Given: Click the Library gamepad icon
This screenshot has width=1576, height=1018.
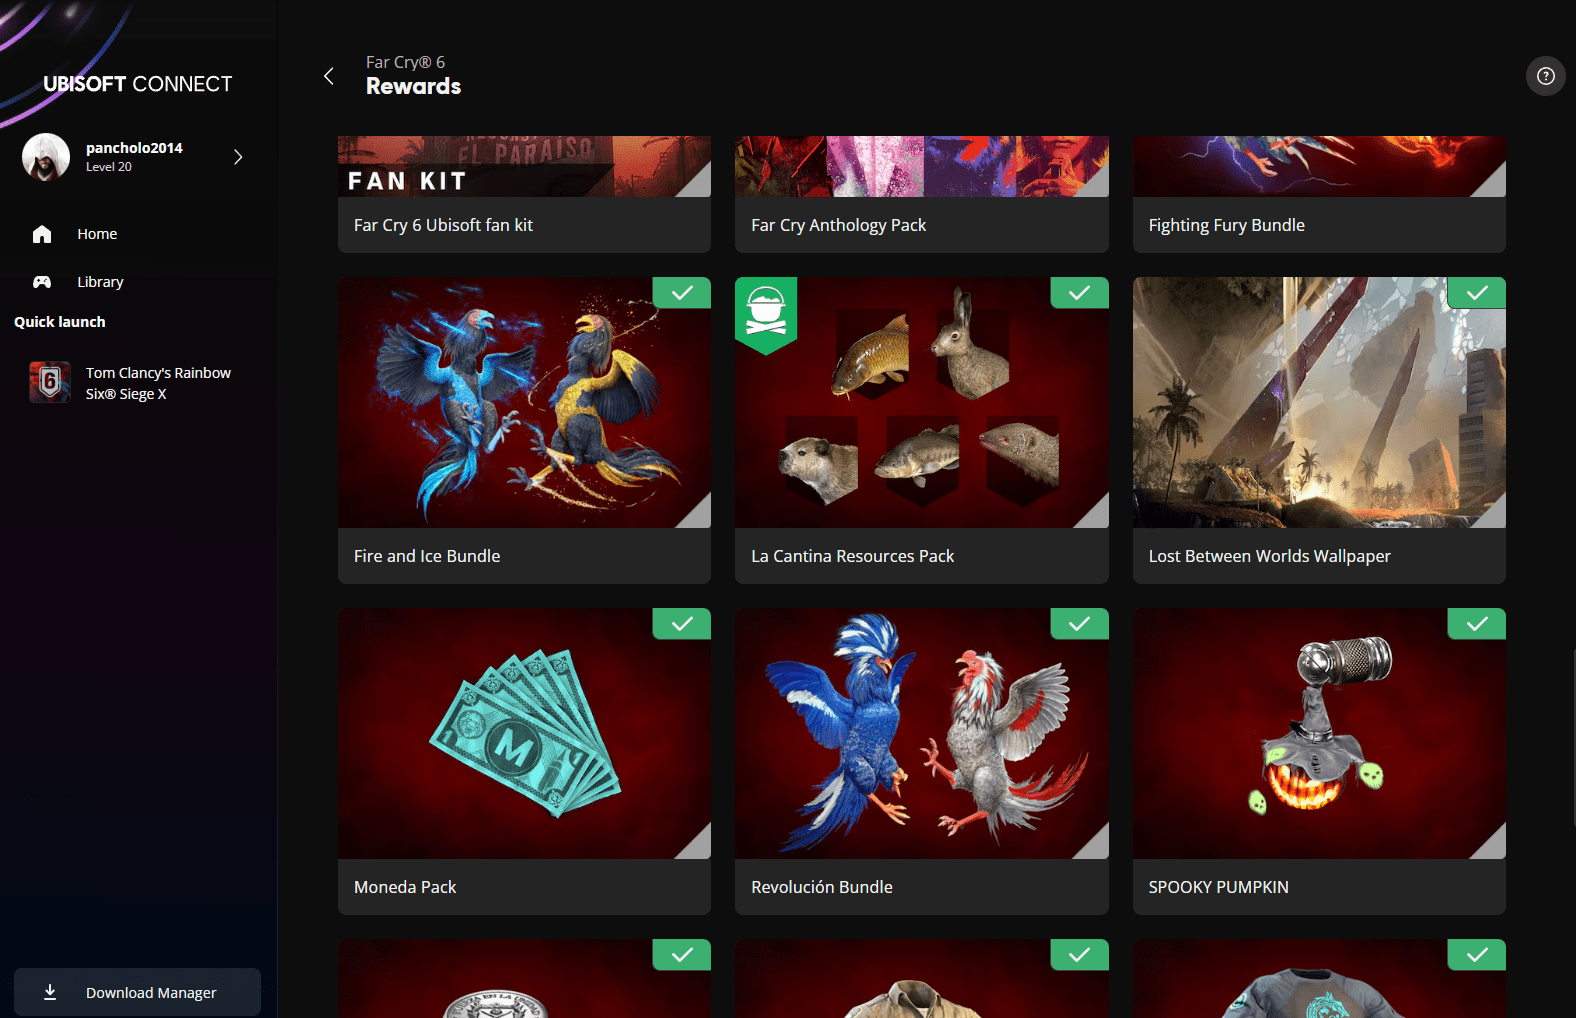Looking at the screenshot, I should (42, 282).
